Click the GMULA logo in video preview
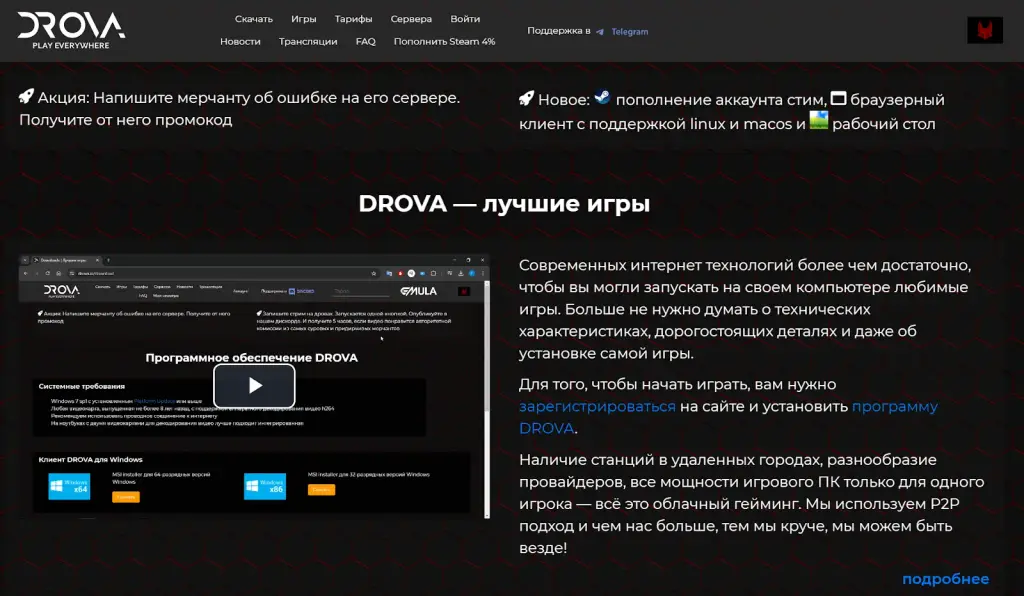 (418, 291)
